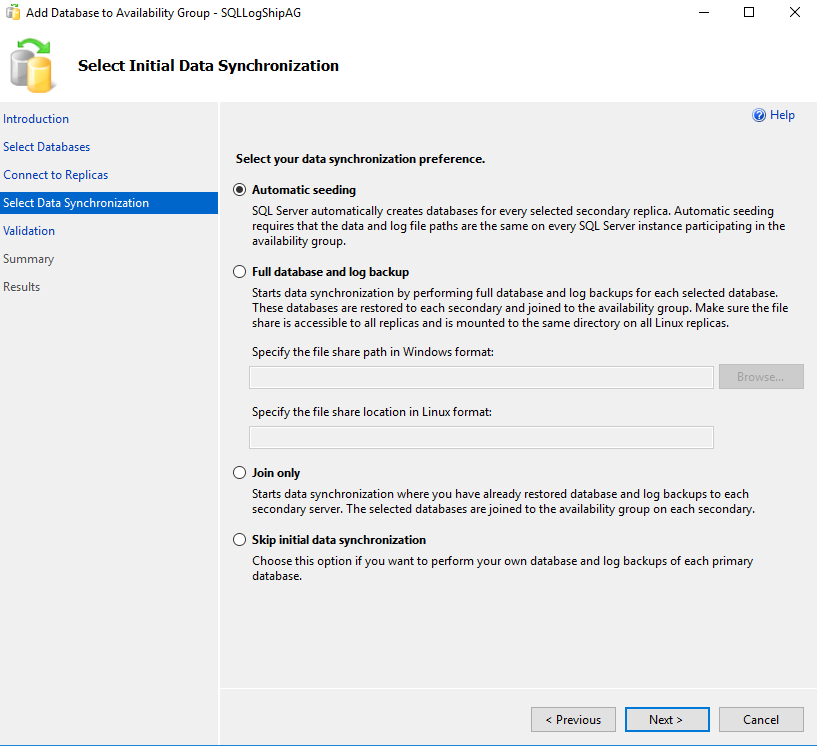
Task: Click the database wizard icon in header
Action: pyautogui.click(x=33, y=64)
